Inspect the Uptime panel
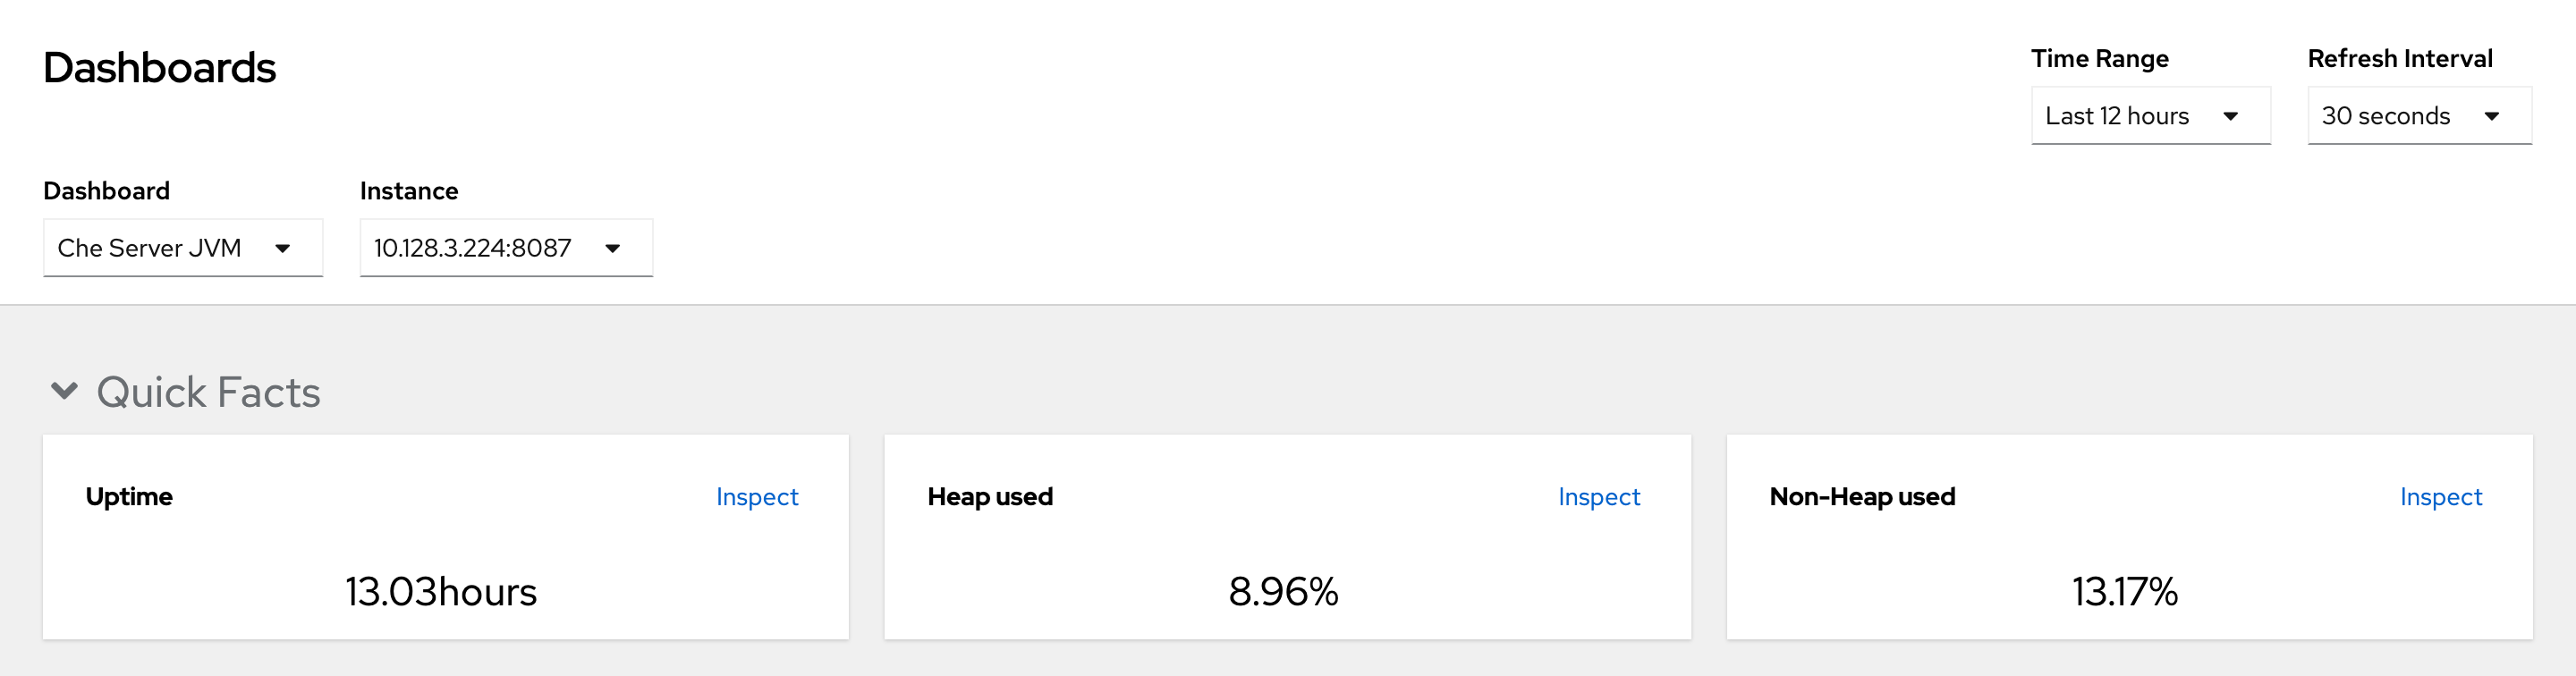This screenshot has width=2576, height=676. 757,497
